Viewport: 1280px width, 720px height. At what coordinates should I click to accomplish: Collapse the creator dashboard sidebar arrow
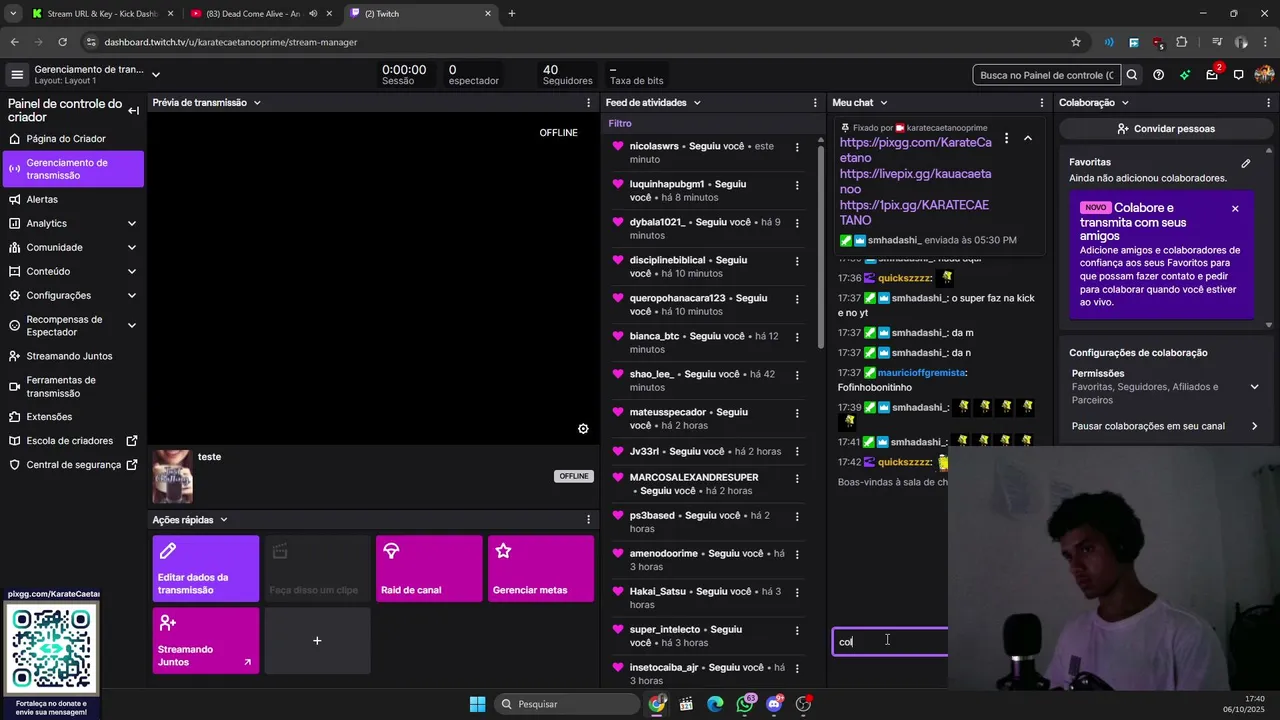point(133,111)
